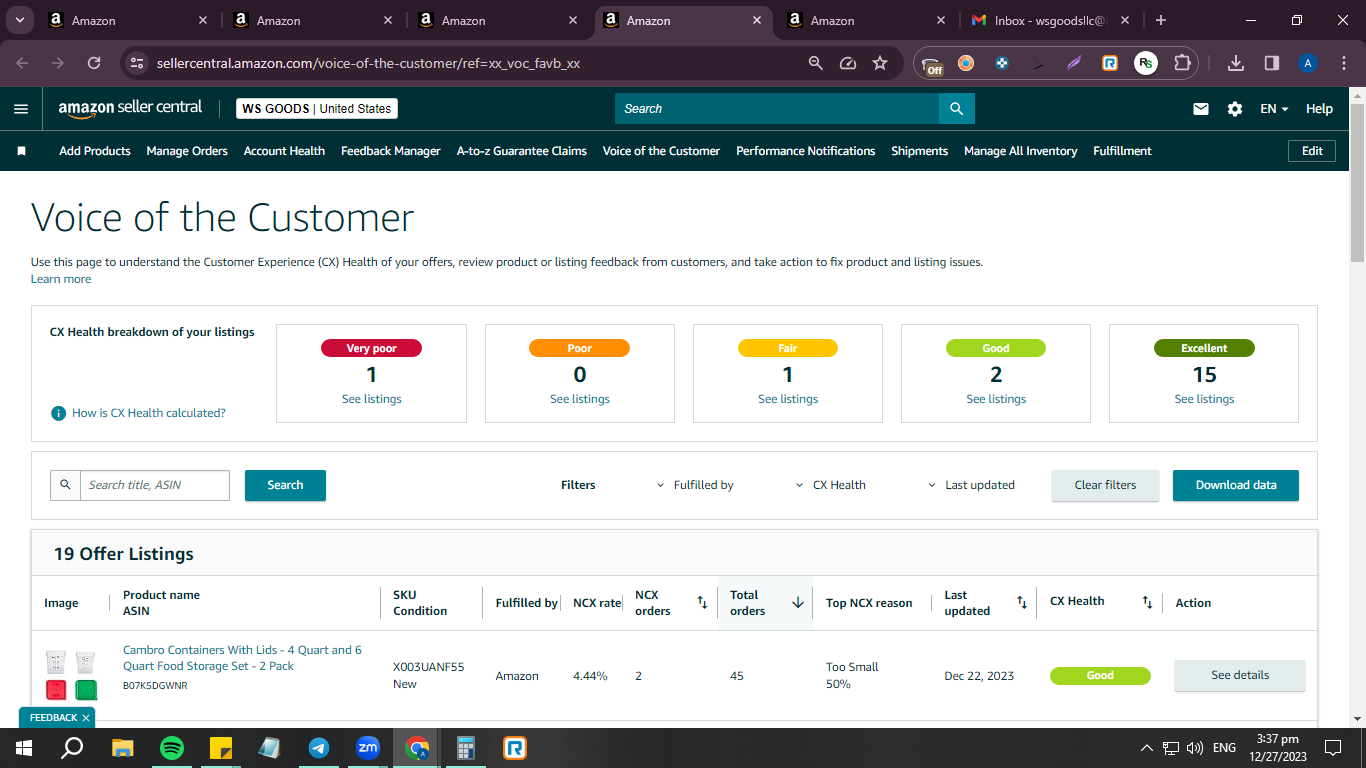Open Zoom from the taskbar

point(368,748)
